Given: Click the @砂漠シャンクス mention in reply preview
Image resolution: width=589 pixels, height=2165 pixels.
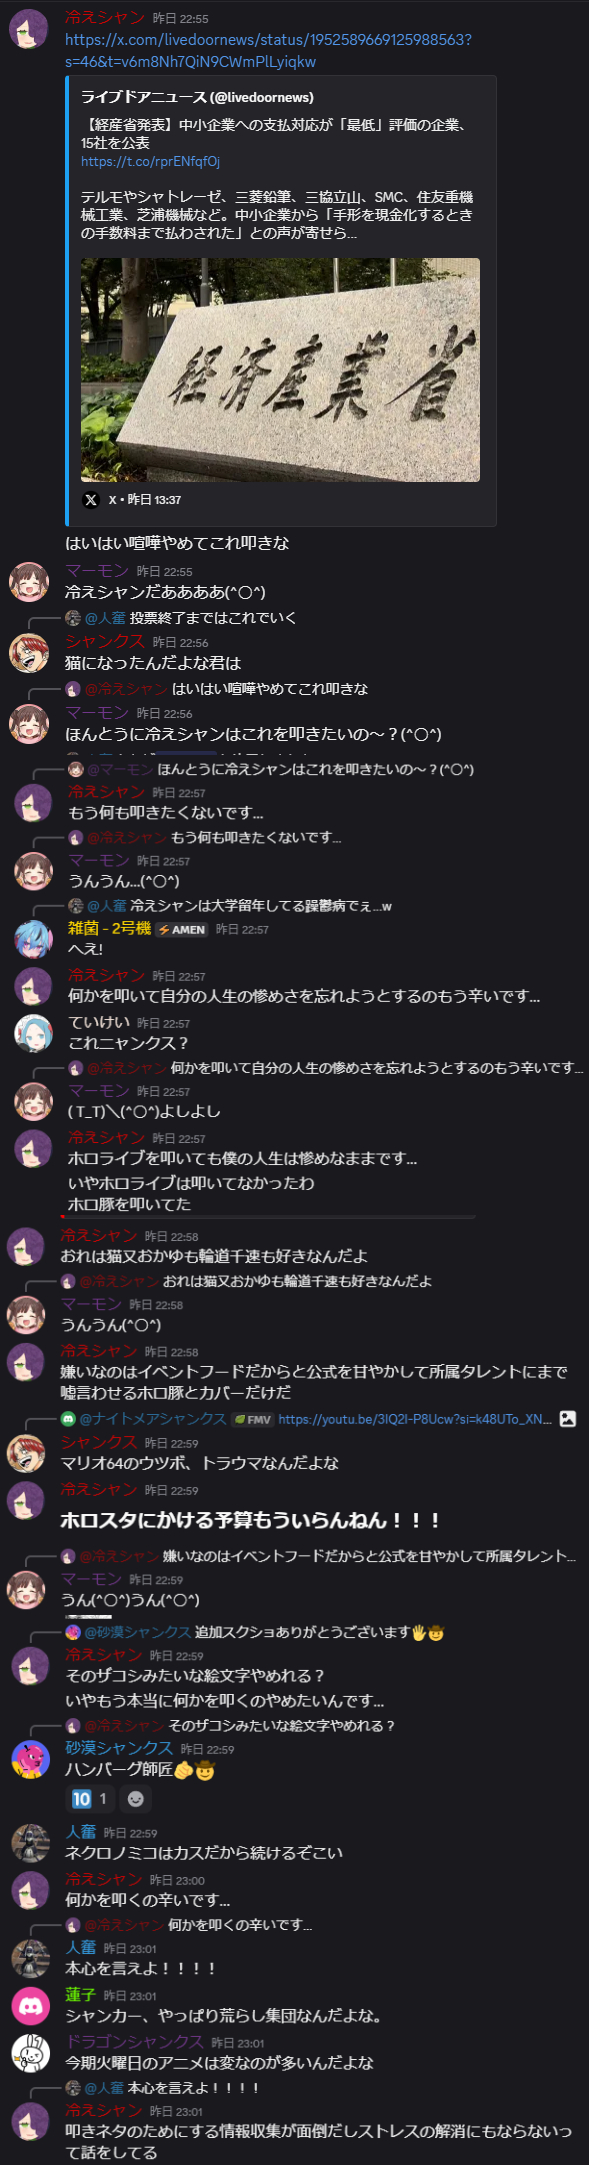Looking at the screenshot, I should (138, 1632).
